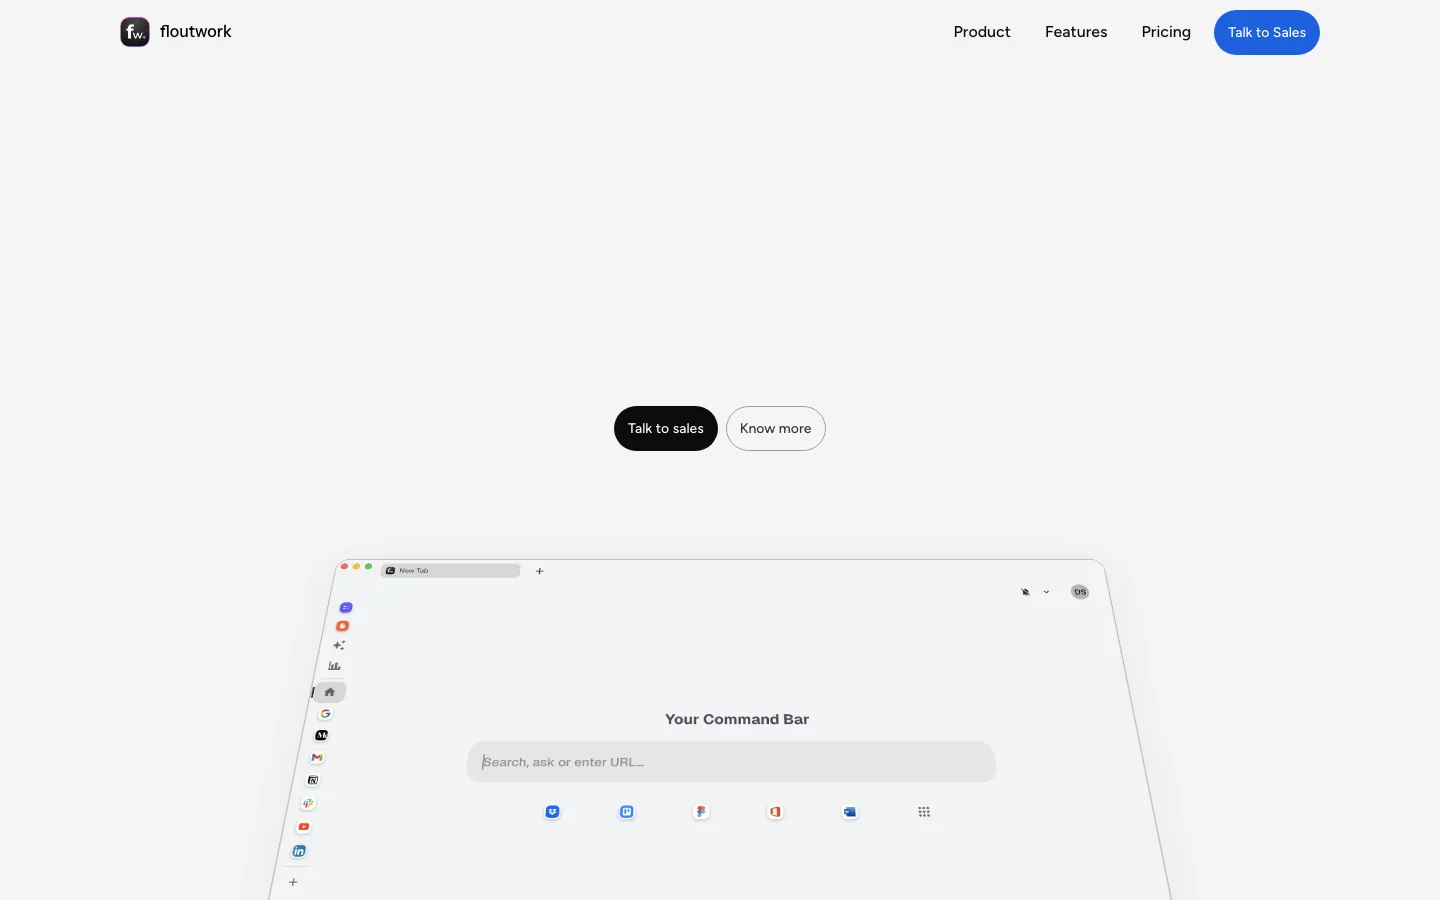Open the purple chat sidebar icon
Screen dimensions: 1440x900
click(346, 607)
